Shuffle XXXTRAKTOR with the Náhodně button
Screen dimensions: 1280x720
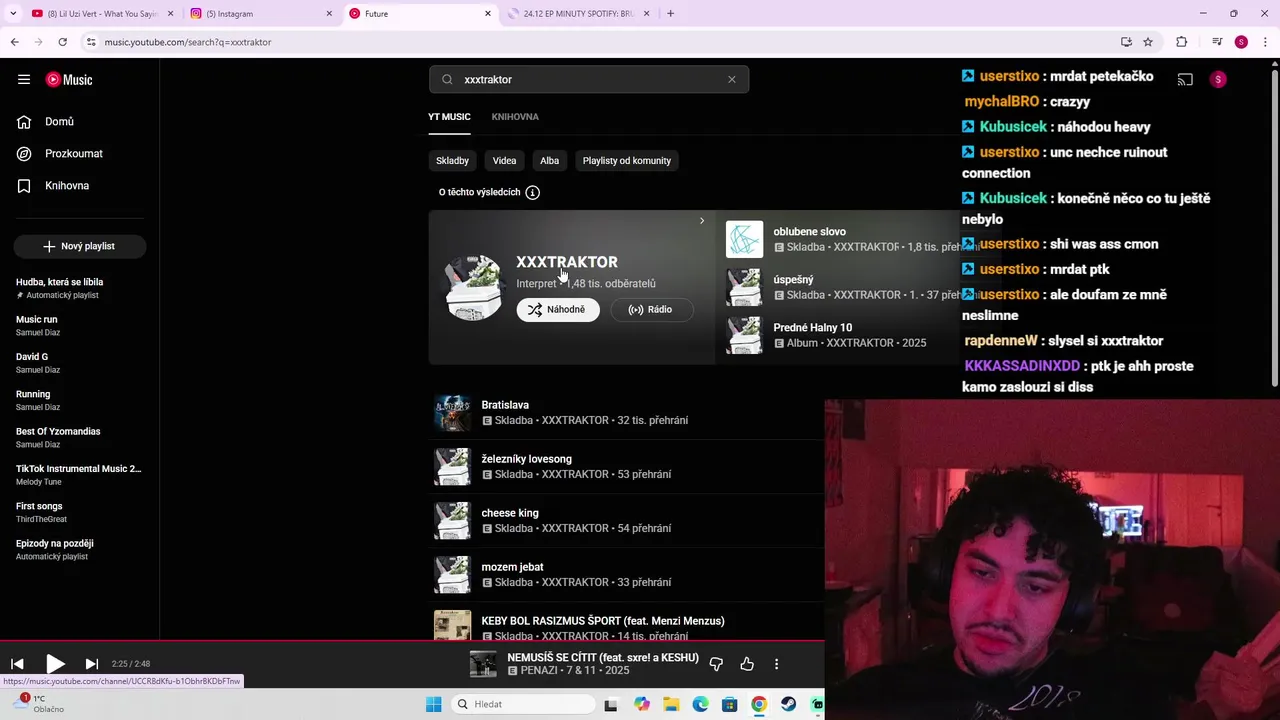(558, 310)
